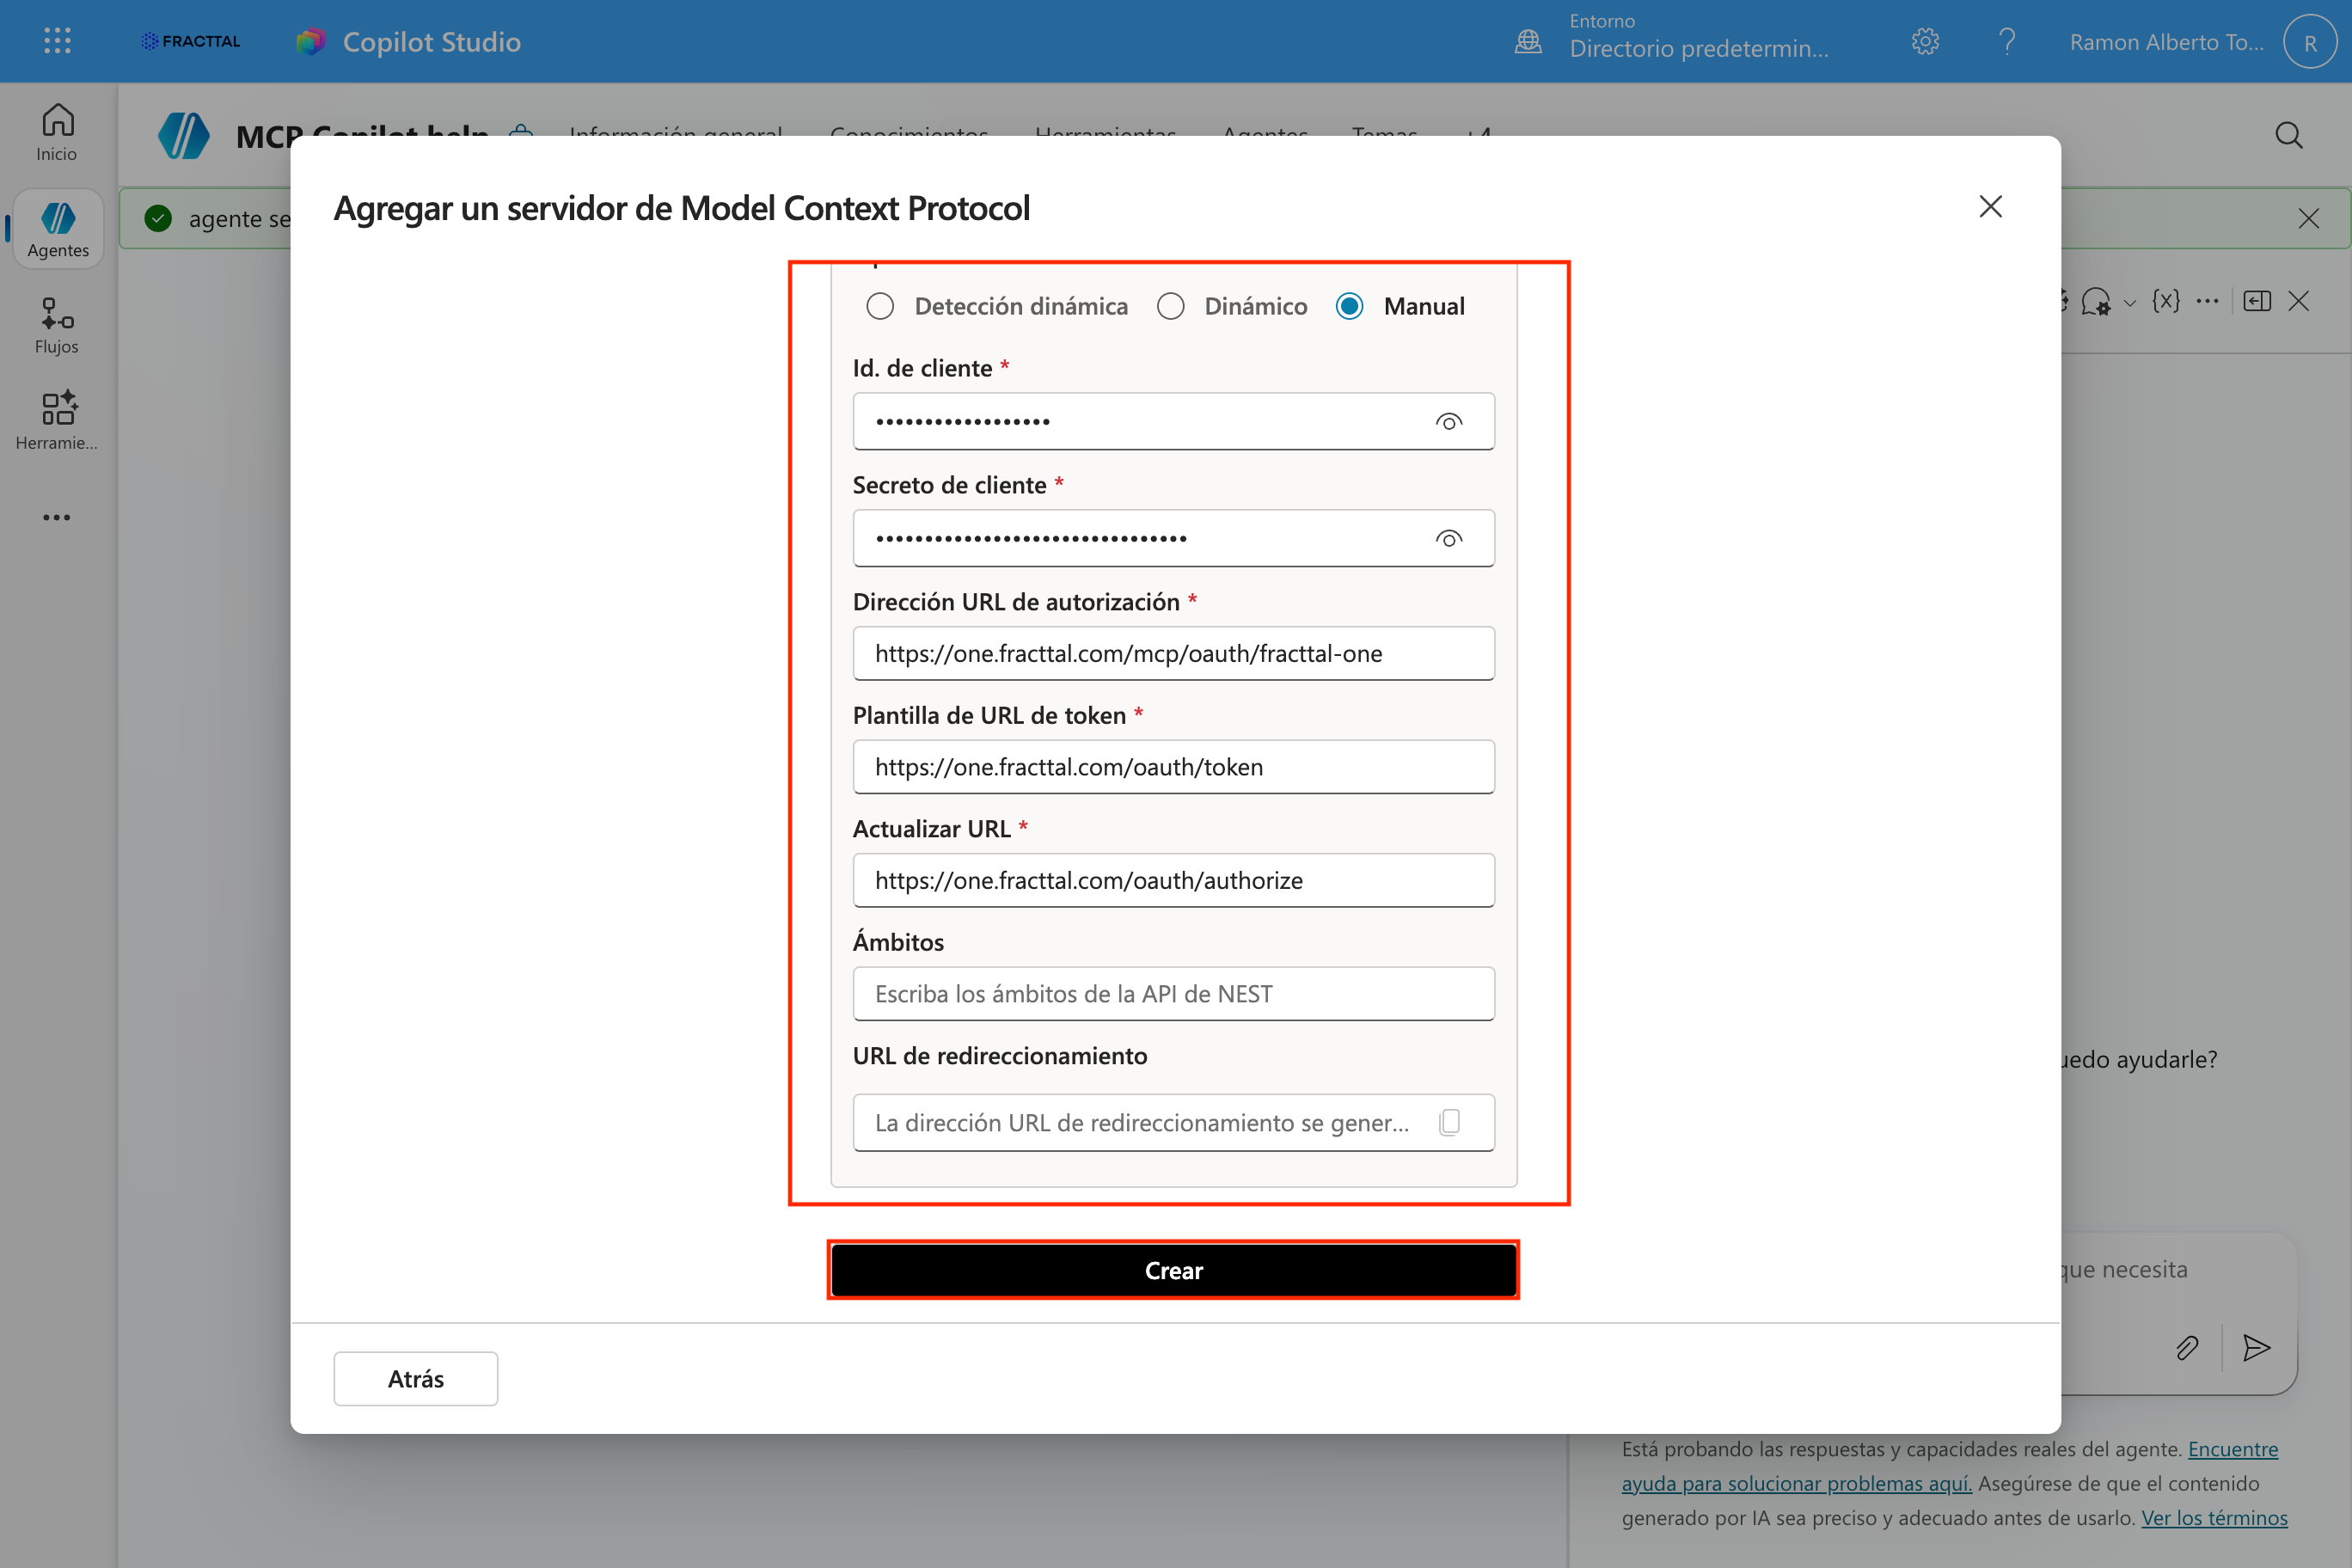The width and height of the screenshot is (2352, 1568).
Task: Open more options ellipsis in test panel
Action: [2208, 301]
